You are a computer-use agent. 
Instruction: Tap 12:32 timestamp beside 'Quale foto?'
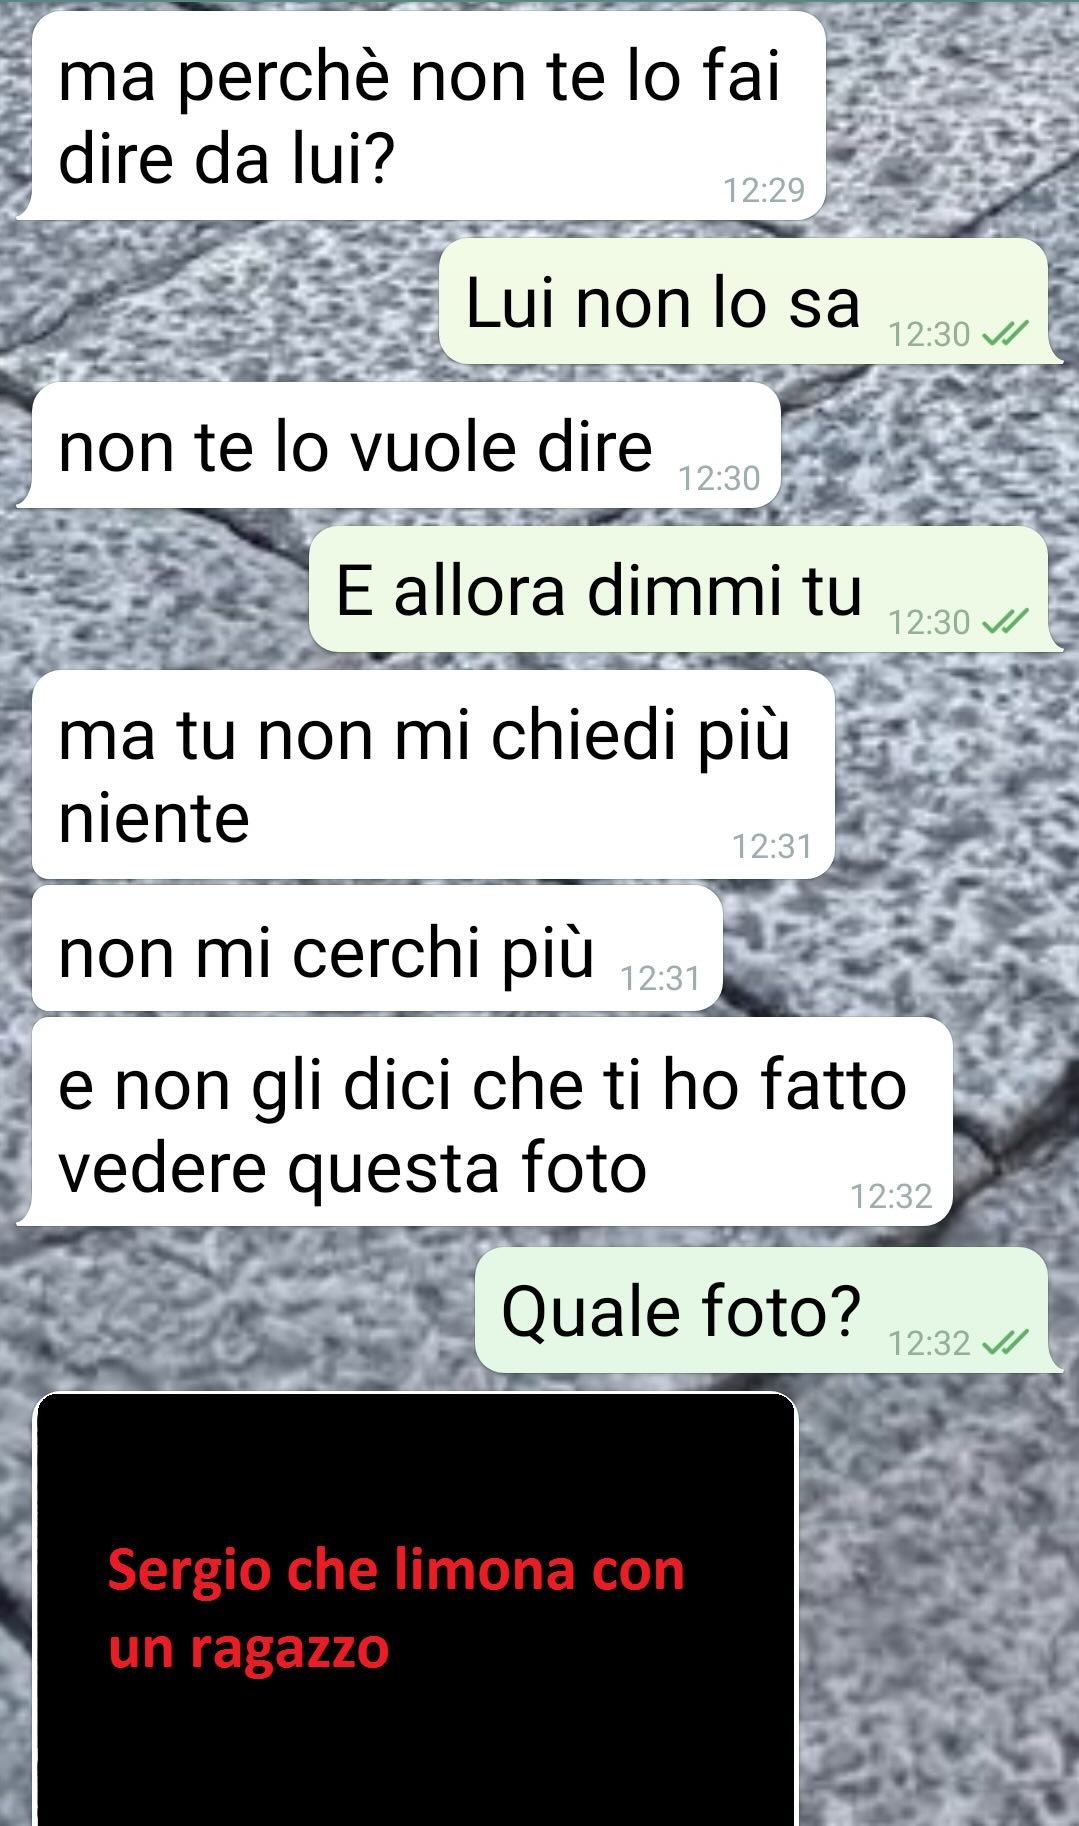pos(929,1343)
